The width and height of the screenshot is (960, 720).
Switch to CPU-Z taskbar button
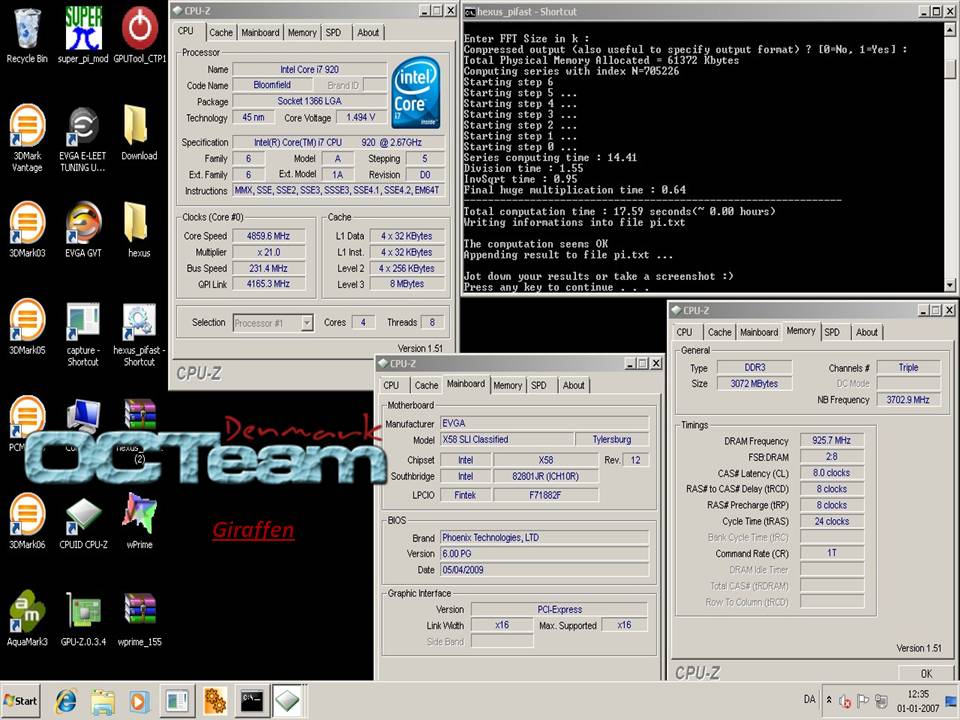tap(287, 701)
